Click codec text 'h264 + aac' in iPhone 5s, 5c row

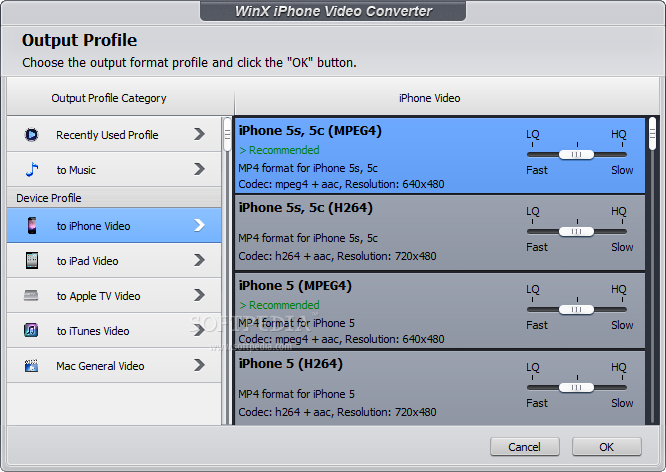click(302, 256)
